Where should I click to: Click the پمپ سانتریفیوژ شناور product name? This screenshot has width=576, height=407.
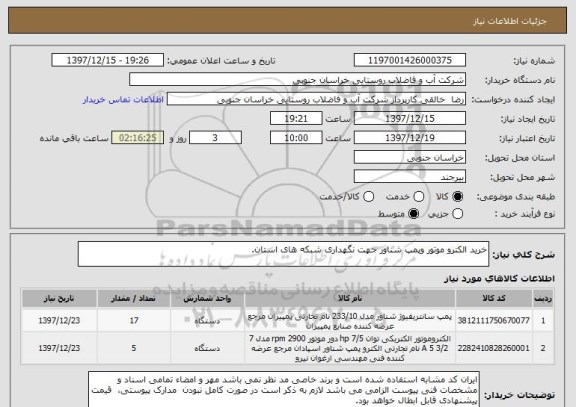click(350, 321)
